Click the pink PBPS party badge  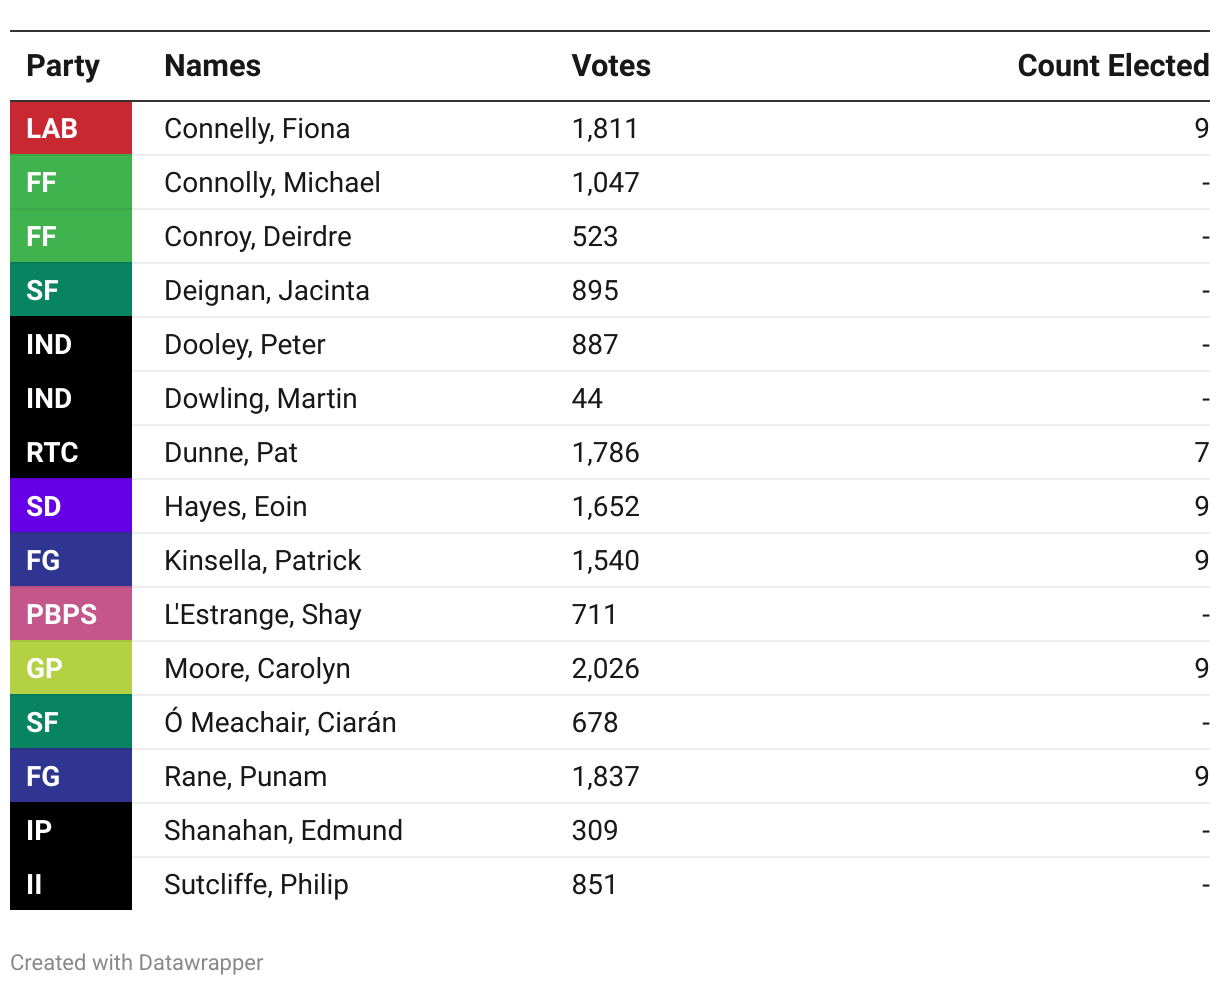click(x=70, y=614)
